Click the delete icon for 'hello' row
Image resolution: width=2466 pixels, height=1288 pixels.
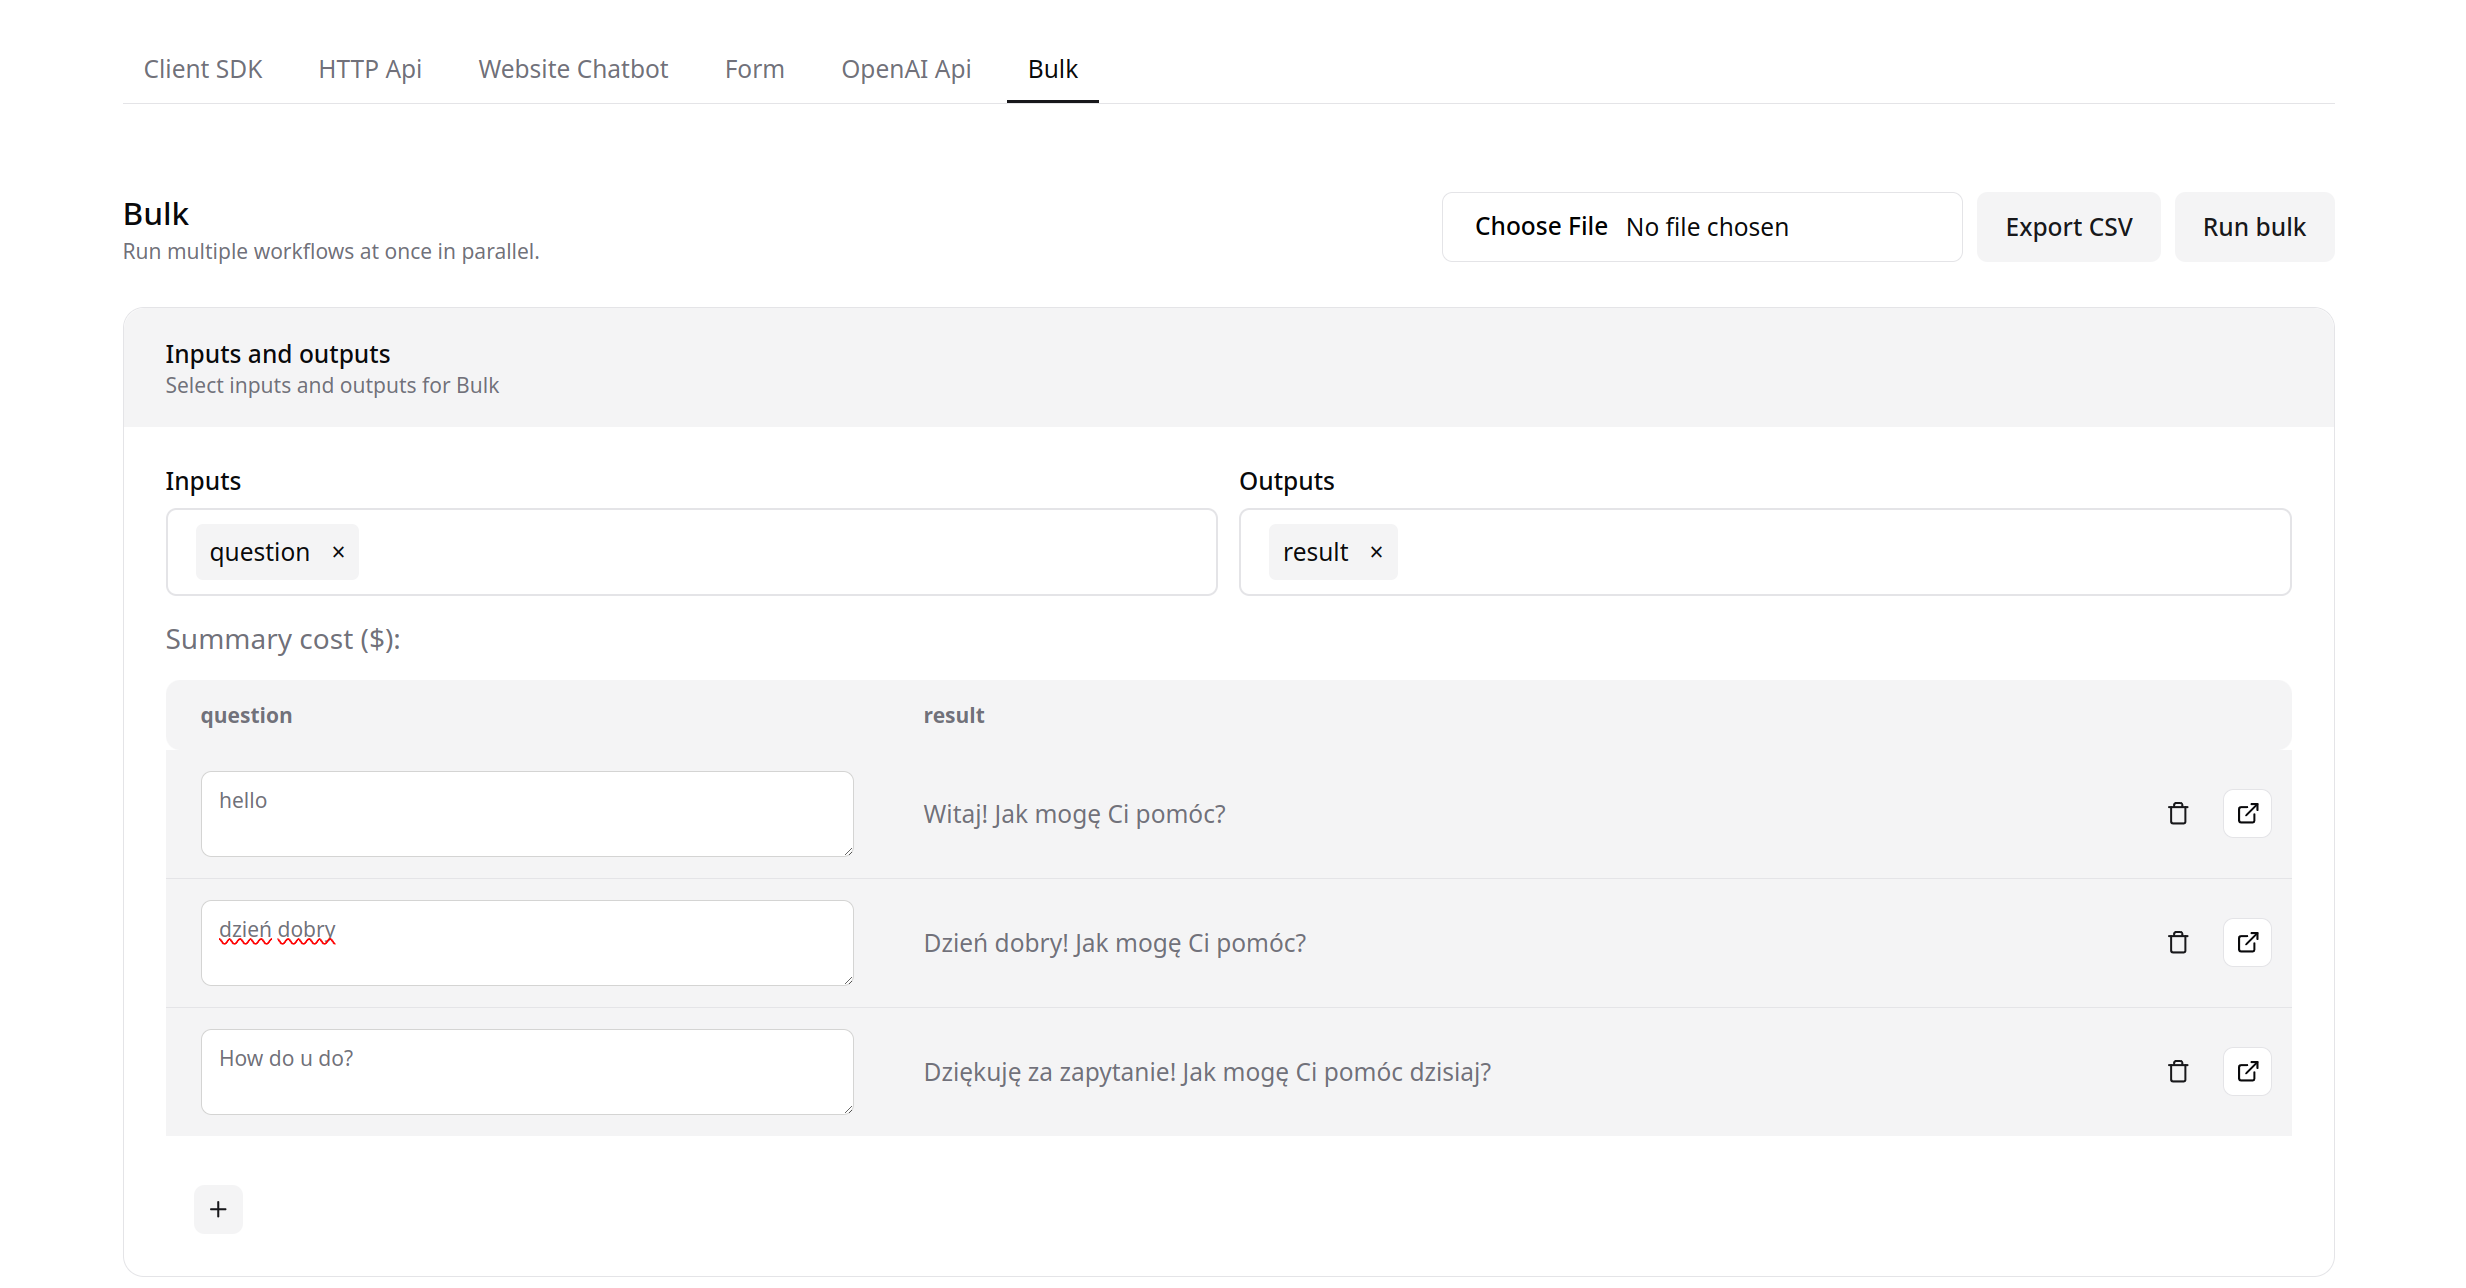pyautogui.click(x=2177, y=812)
